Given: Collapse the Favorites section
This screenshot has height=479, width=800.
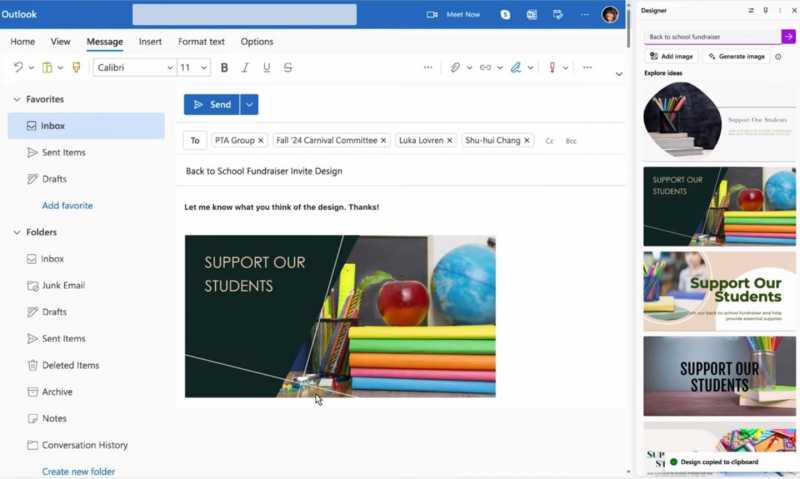Looking at the screenshot, I should (x=17, y=99).
